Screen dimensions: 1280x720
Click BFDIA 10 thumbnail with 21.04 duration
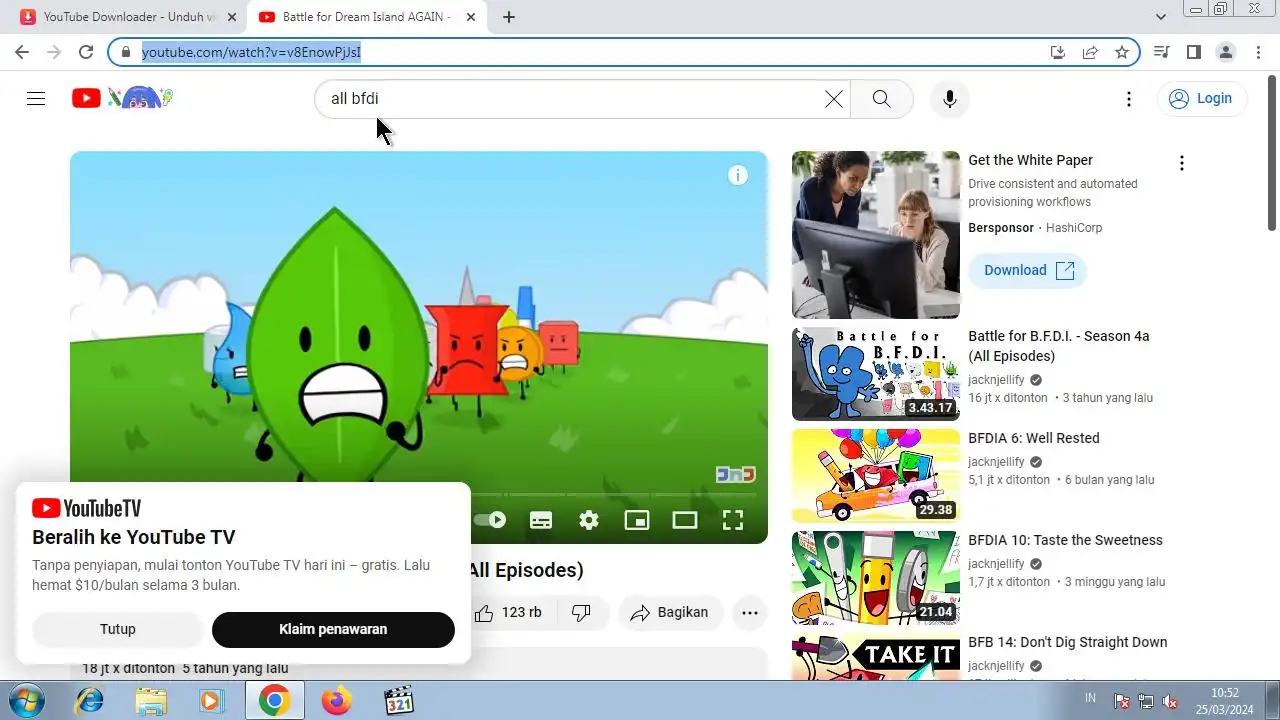[x=876, y=578]
